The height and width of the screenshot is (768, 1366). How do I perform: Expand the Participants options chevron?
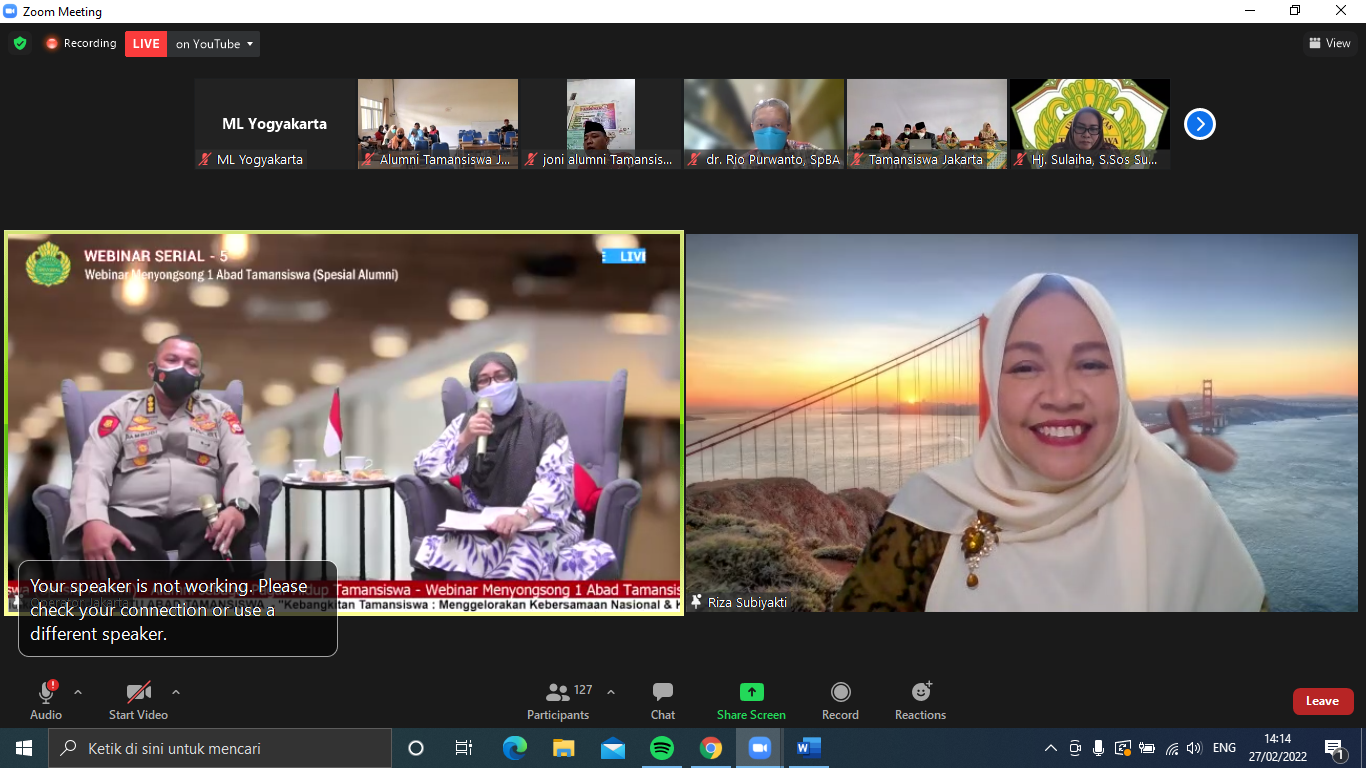[x=611, y=692]
